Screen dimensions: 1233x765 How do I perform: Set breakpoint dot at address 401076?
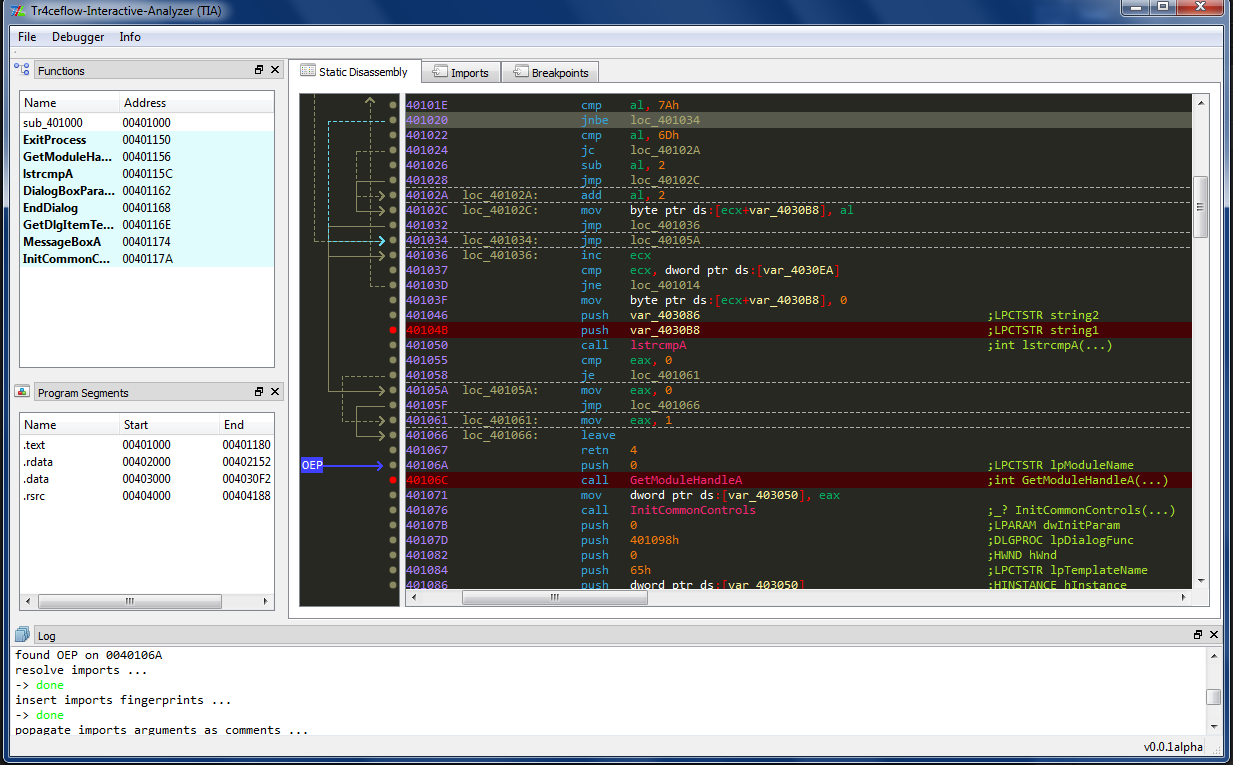click(393, 510)
